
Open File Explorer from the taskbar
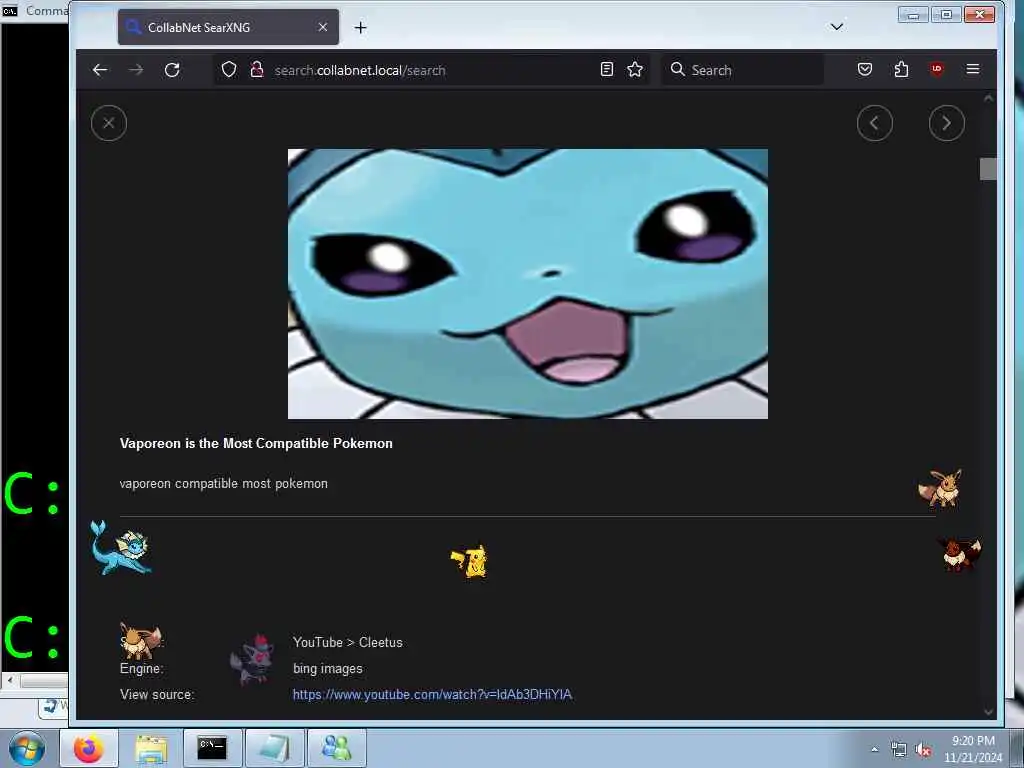pos(151,748)
